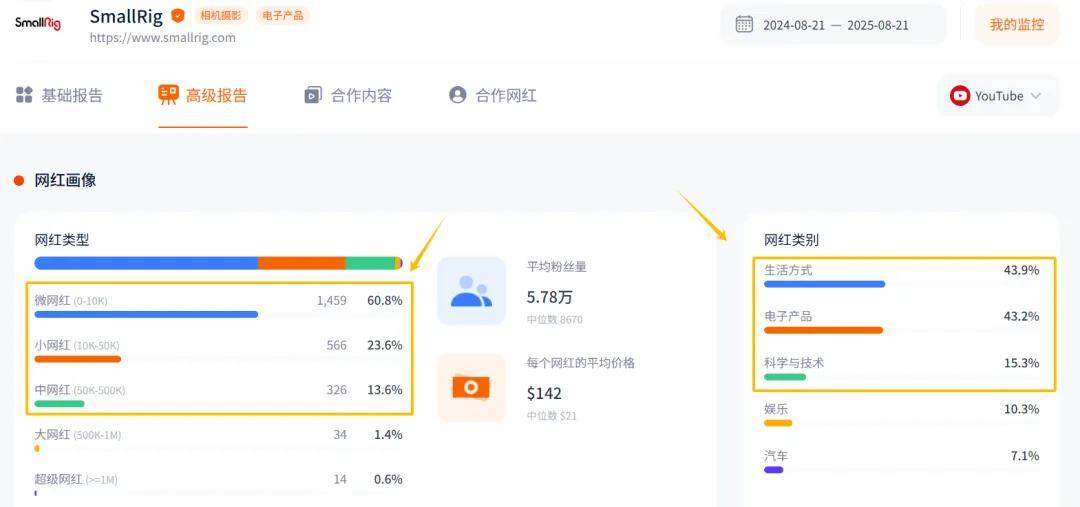This screenshot has height=507, width=1080.
Task: Open the YouTube platform dropdown
Action: pos(996,96)
